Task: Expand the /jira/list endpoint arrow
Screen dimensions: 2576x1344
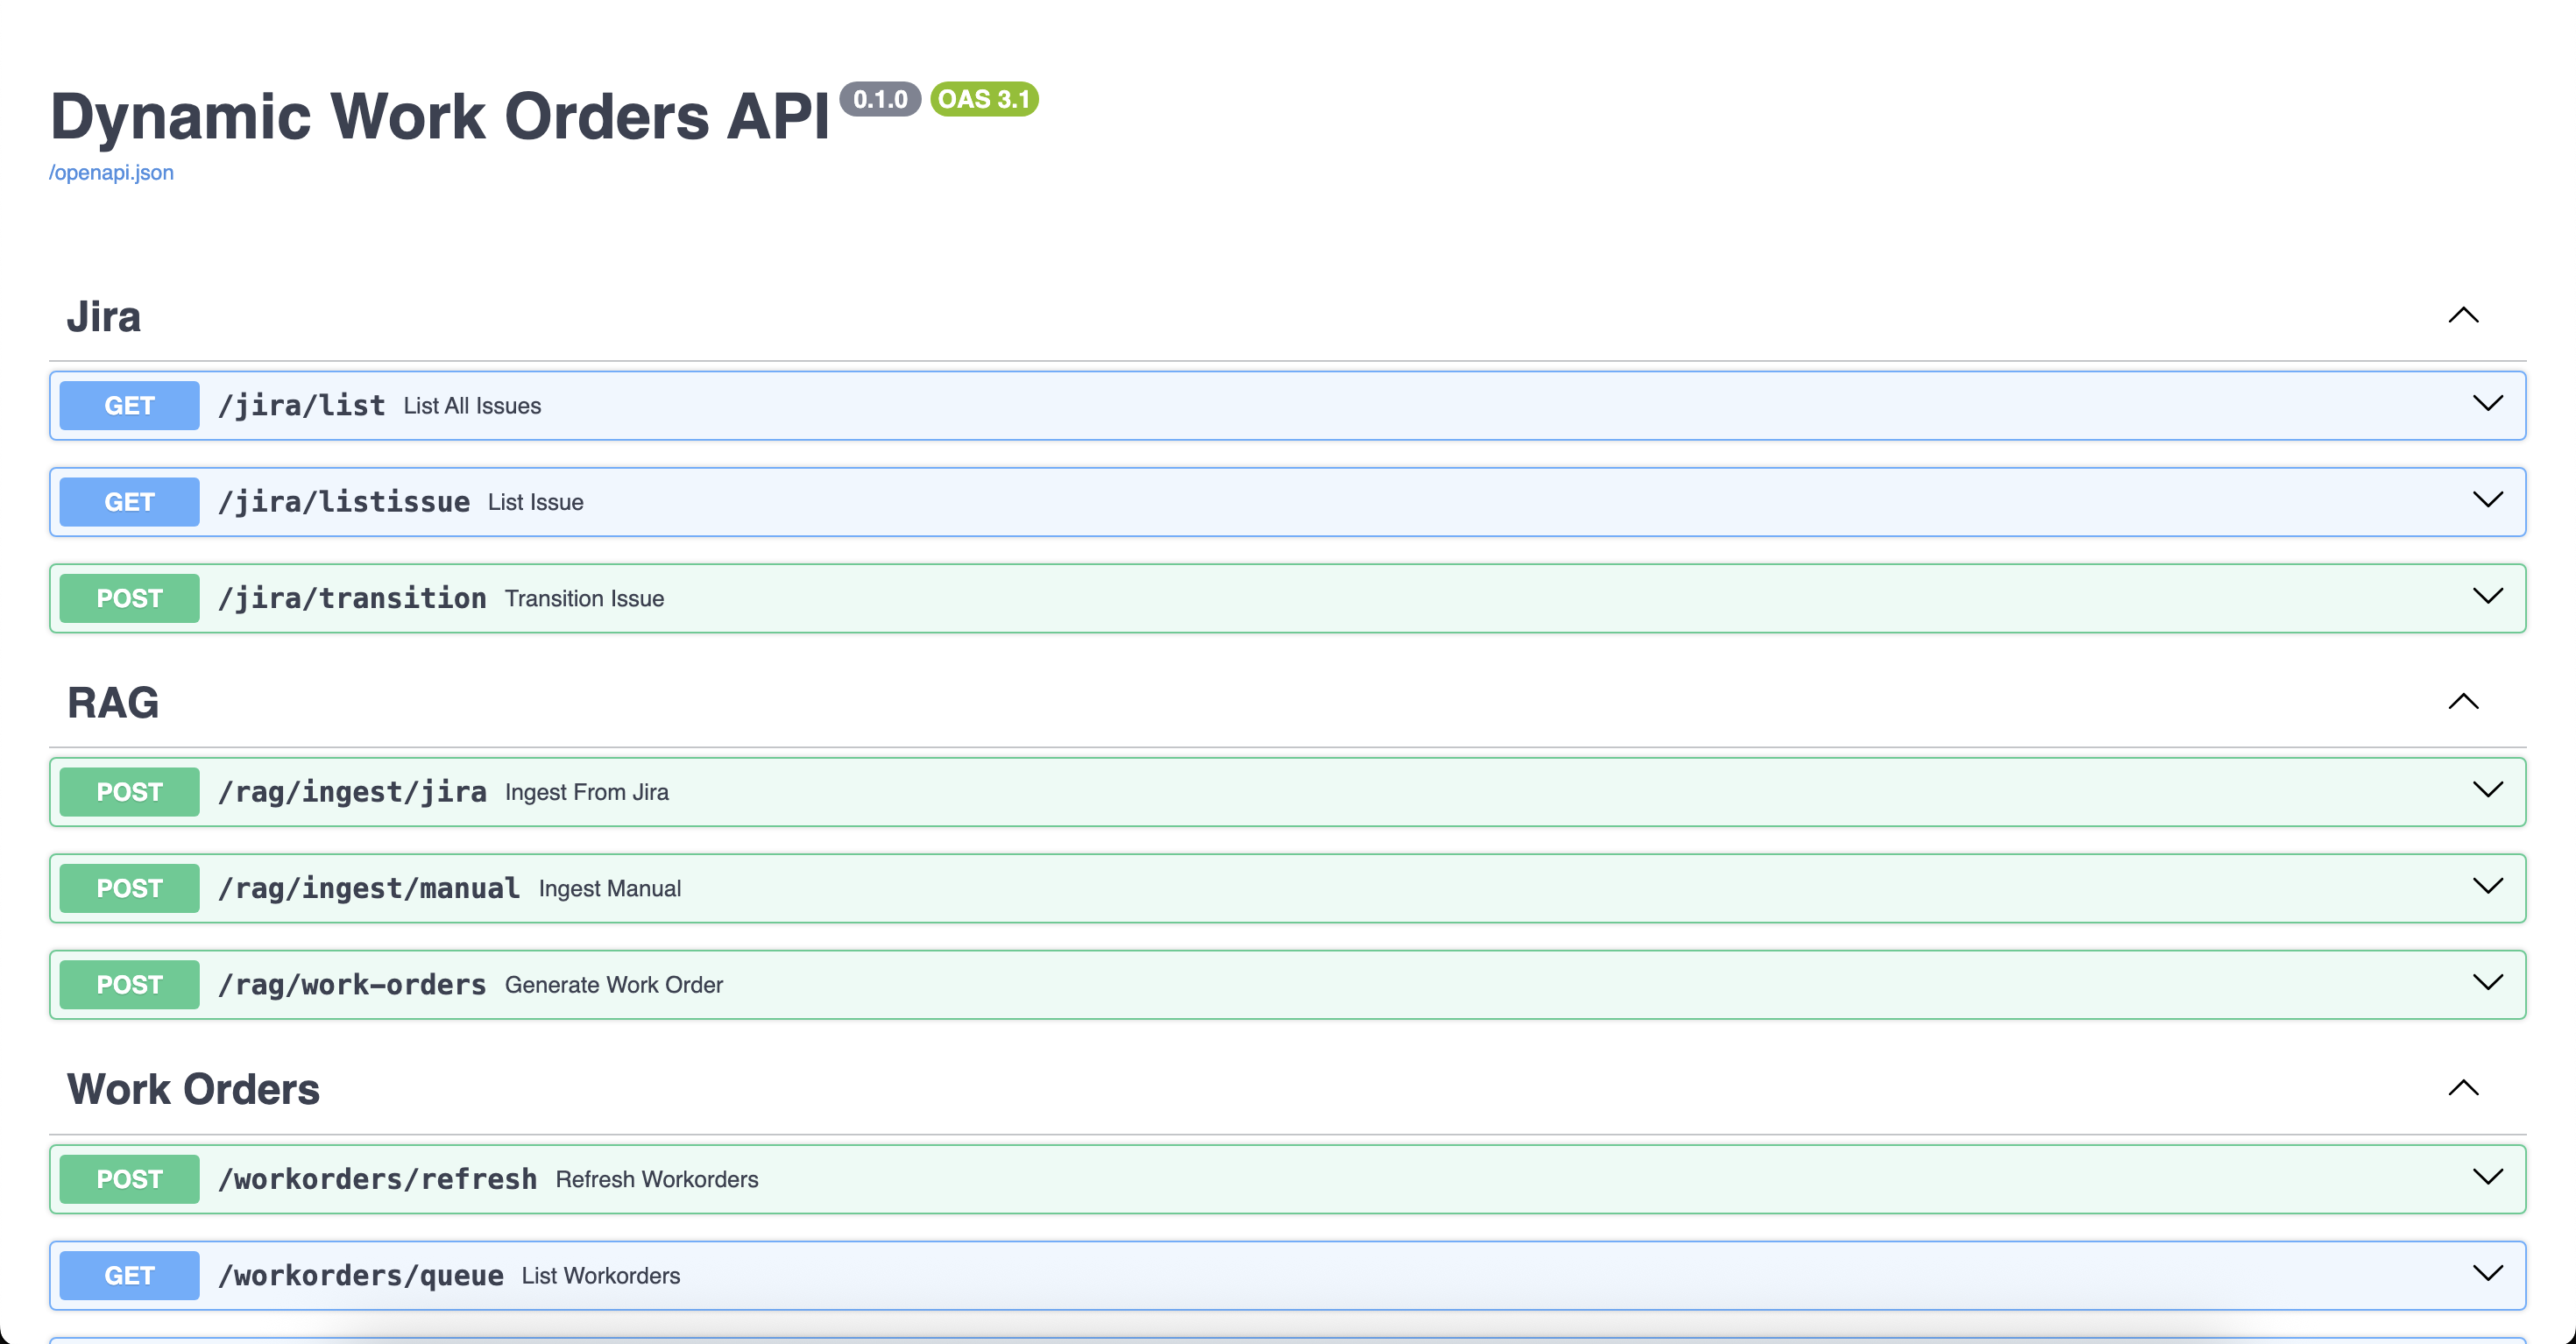Action: [2487, 404]
